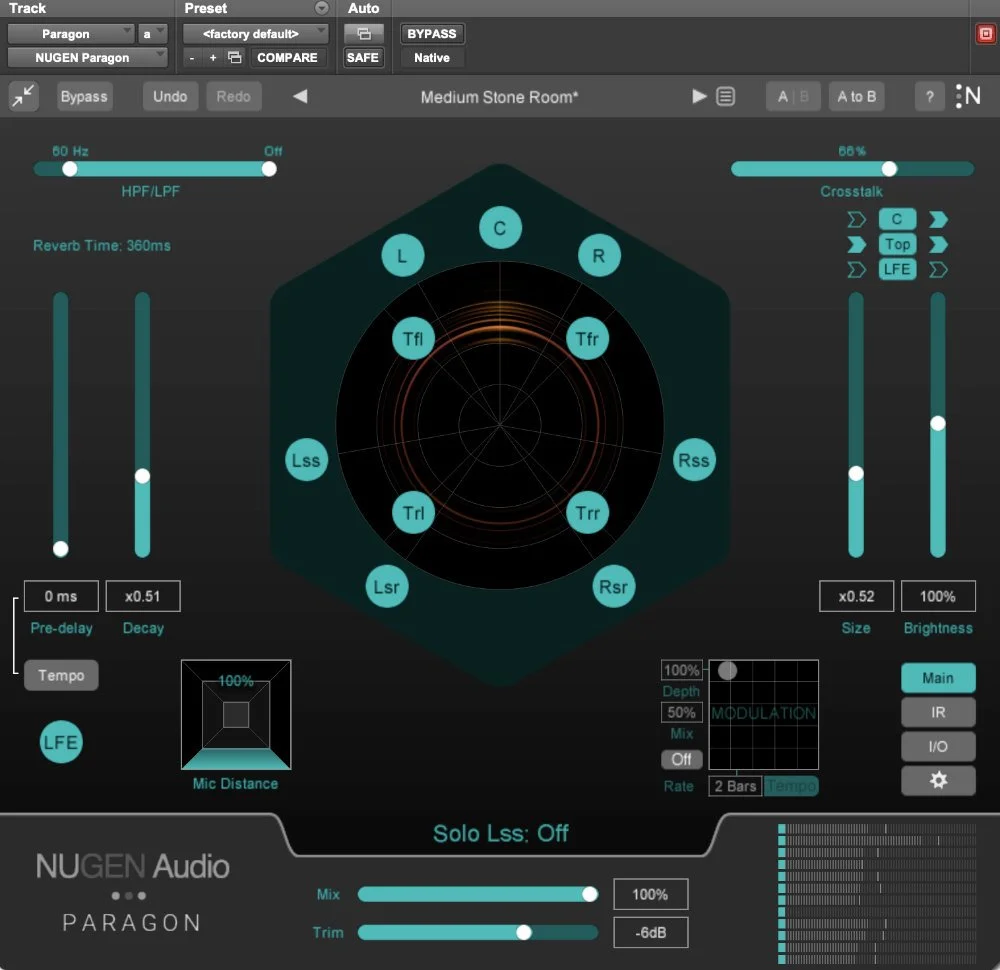Open the Paragon track selector
The image size is (1000, 970).
tap(70, 32)
